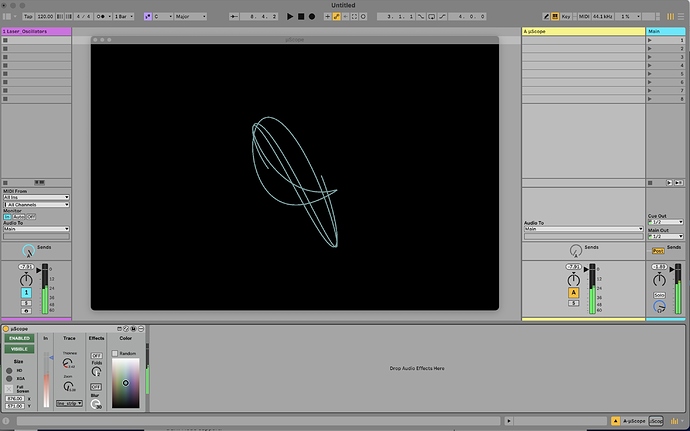Toggle the purple scale mode icon
The width and height of the screenshot is (690, 431).
147,16
